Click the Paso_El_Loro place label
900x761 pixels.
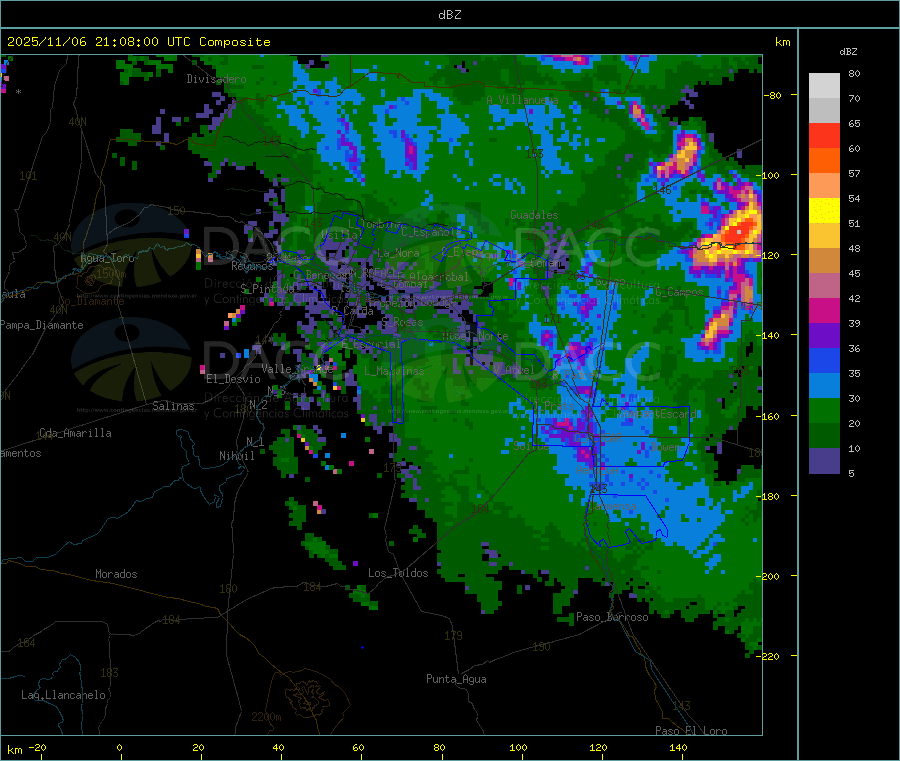(x=691, y=730)
